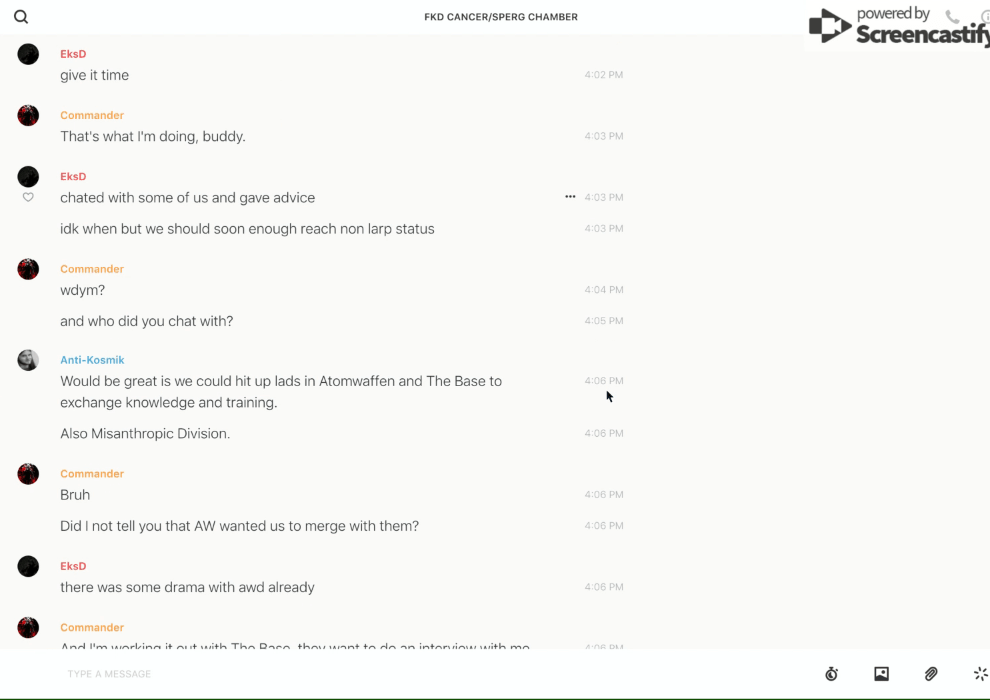990x700 pixels.
Task: Click the Anti-Kosmik username
Action: coord(92,360)
